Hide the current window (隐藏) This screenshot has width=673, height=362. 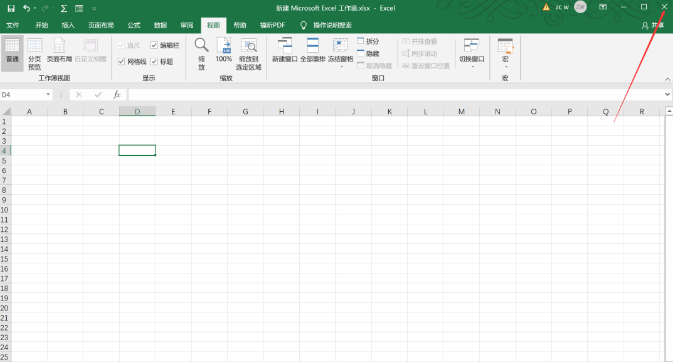click(368, 54)
